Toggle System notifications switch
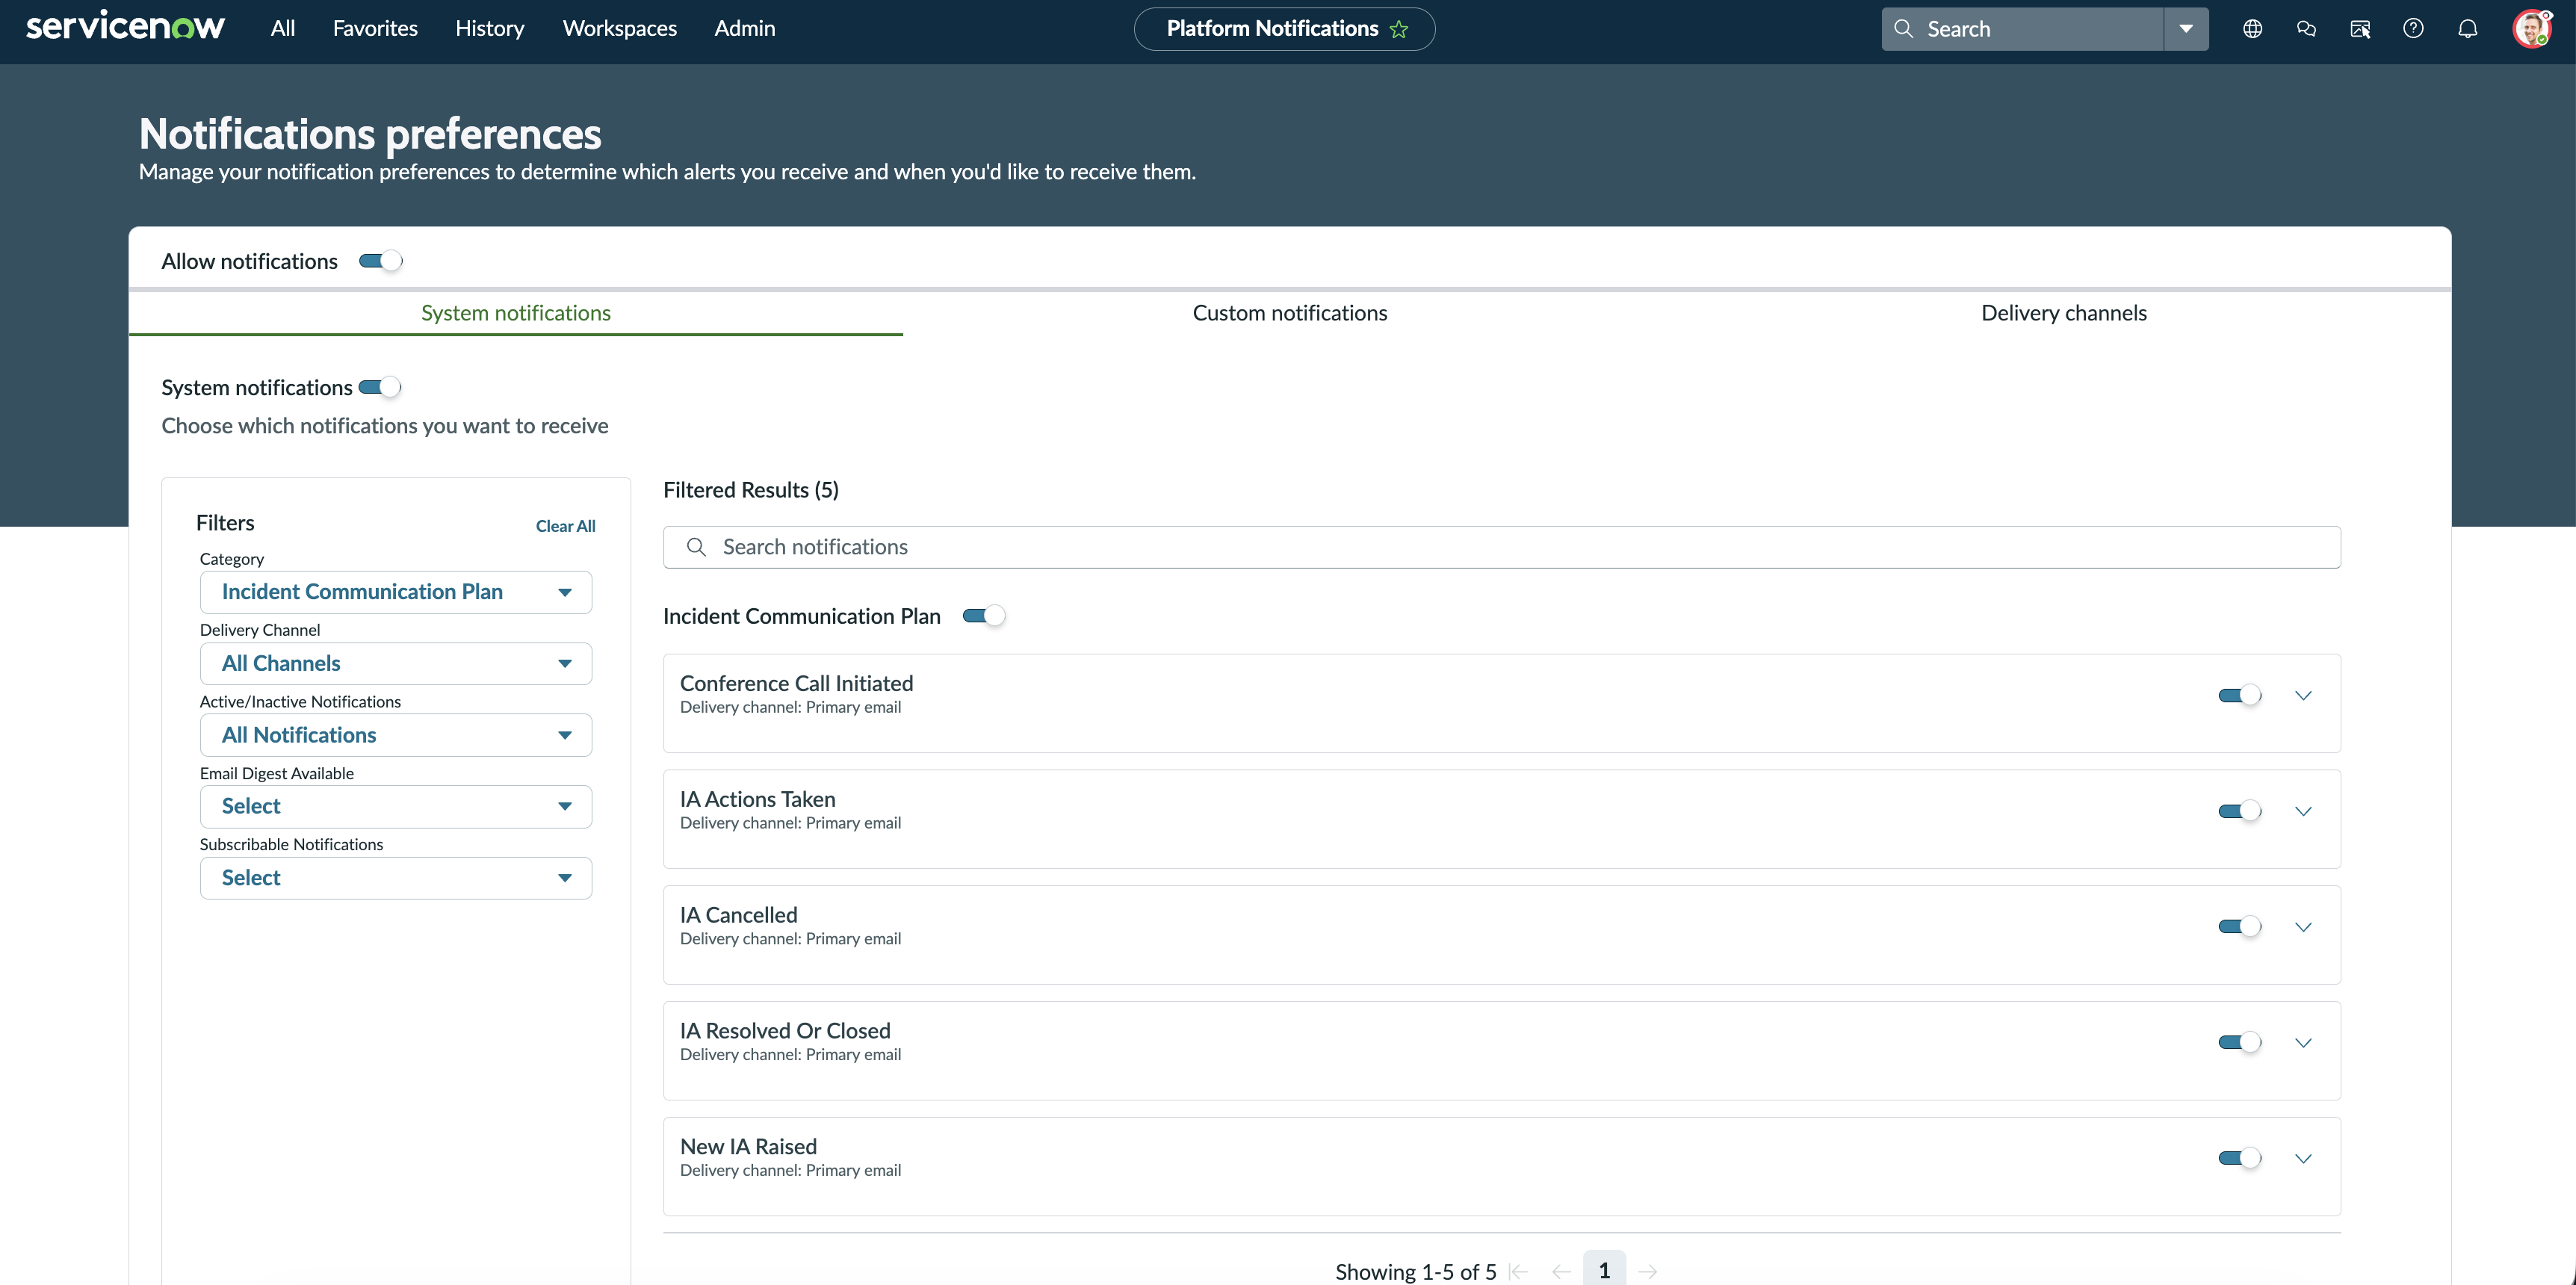The height and width of the screenshot is (1285, 2576). point(380,387)
